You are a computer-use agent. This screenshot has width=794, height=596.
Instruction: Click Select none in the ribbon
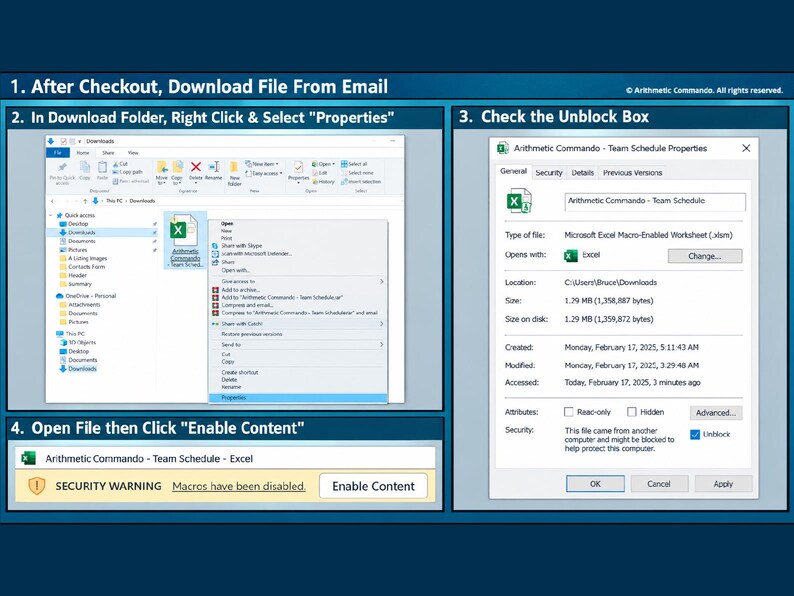tap(357, 173)
